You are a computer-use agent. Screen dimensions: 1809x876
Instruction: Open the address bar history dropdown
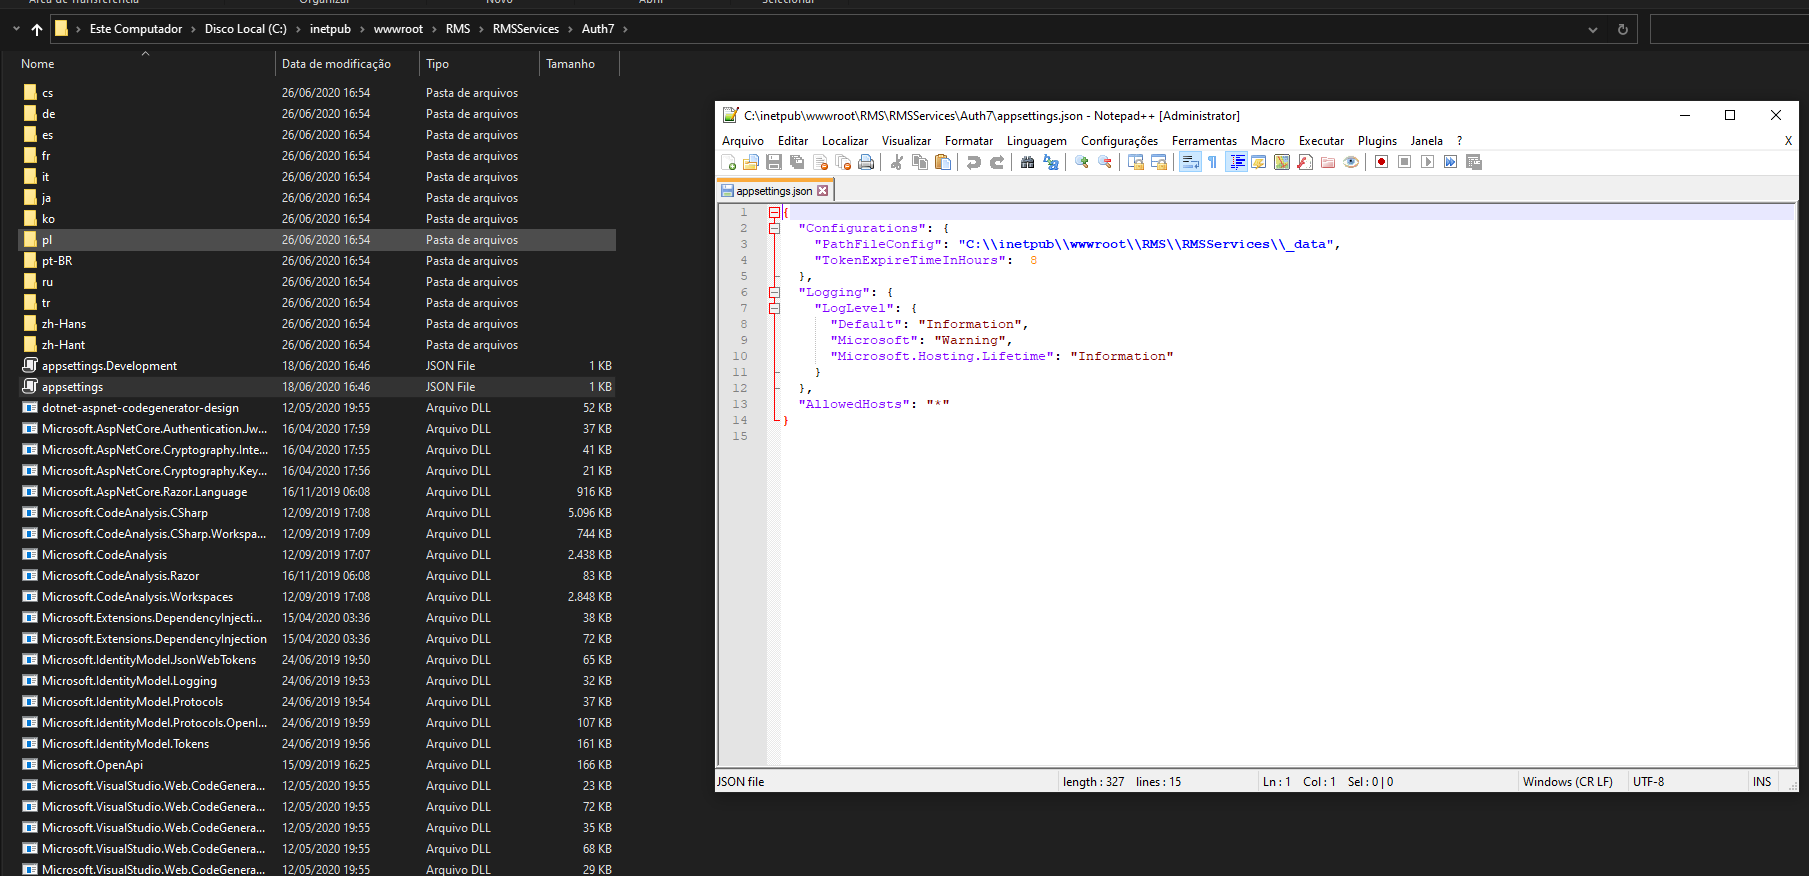point(1593,29)
